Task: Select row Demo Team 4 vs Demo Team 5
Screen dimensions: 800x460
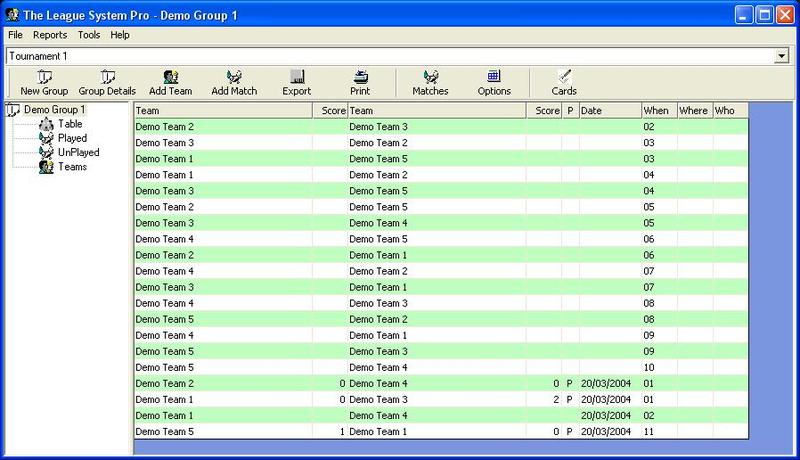Action: 441,239
